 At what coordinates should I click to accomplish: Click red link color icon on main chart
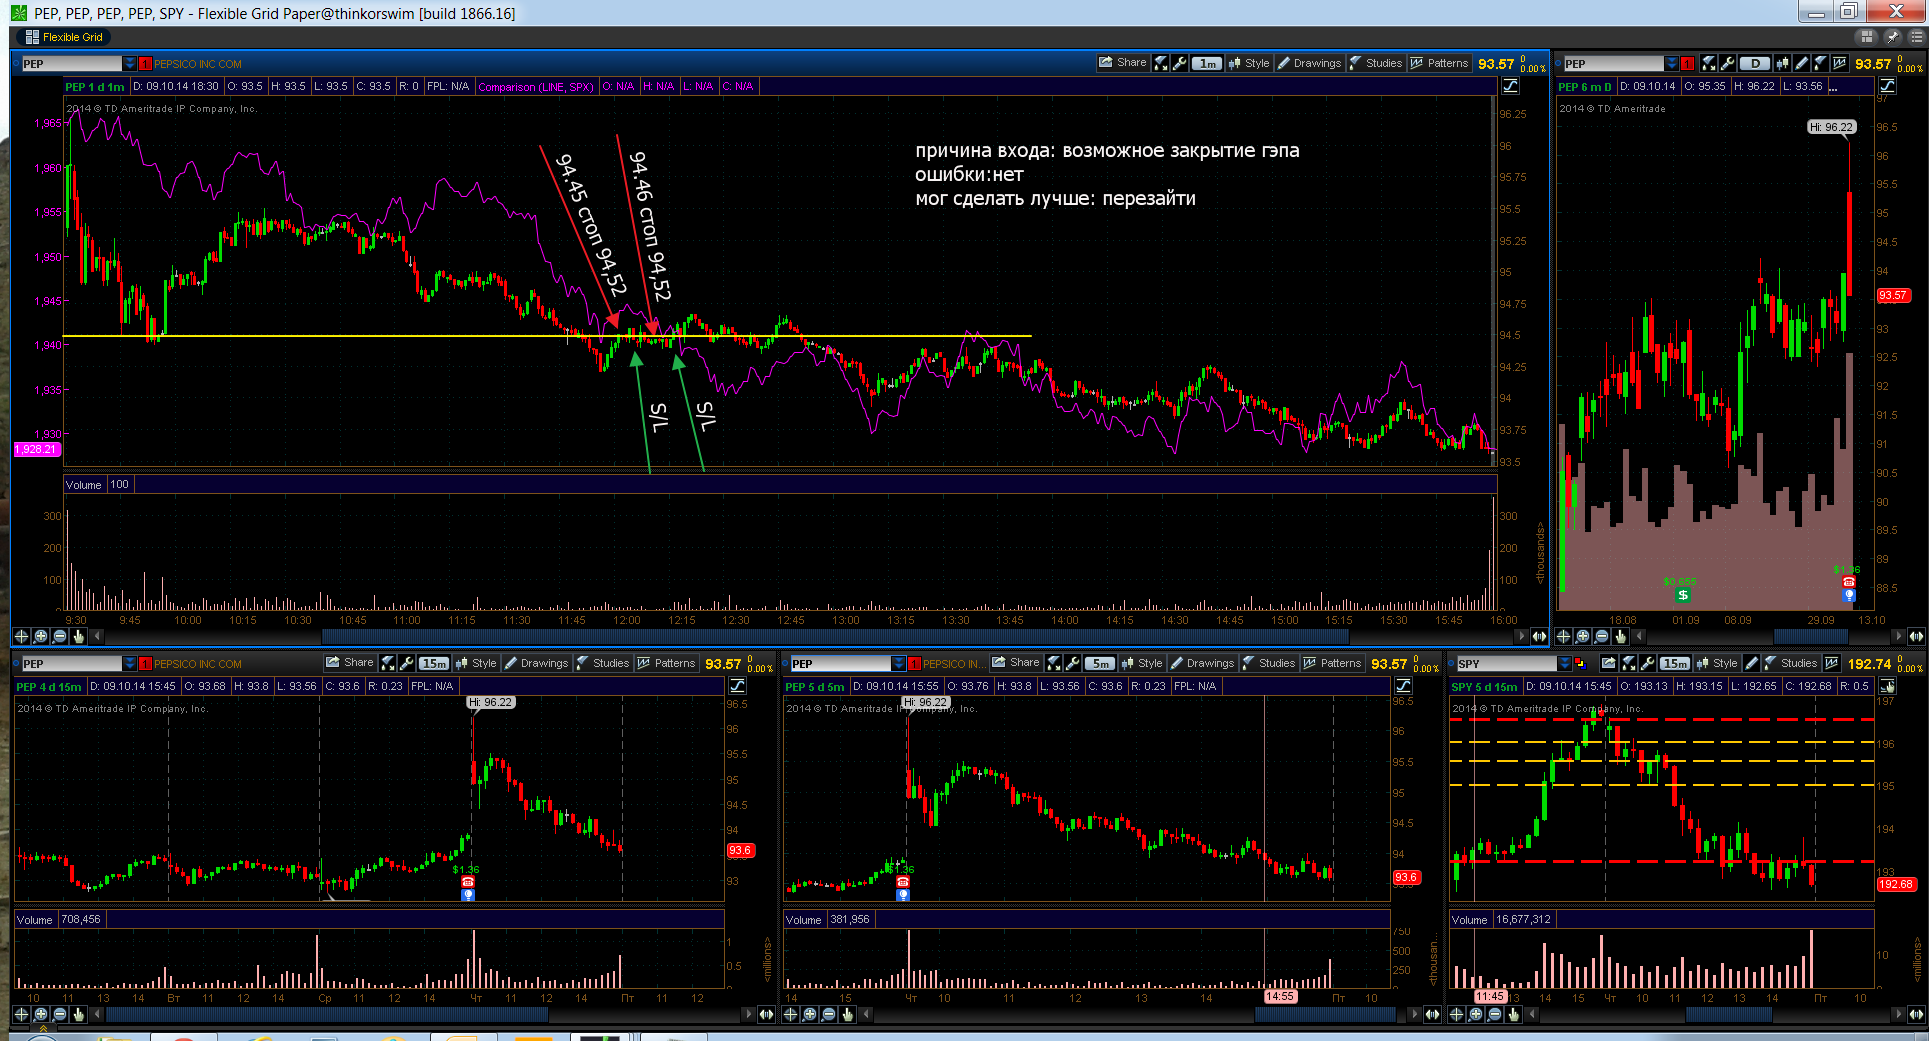pyautogui.click(x=146, y=63)
